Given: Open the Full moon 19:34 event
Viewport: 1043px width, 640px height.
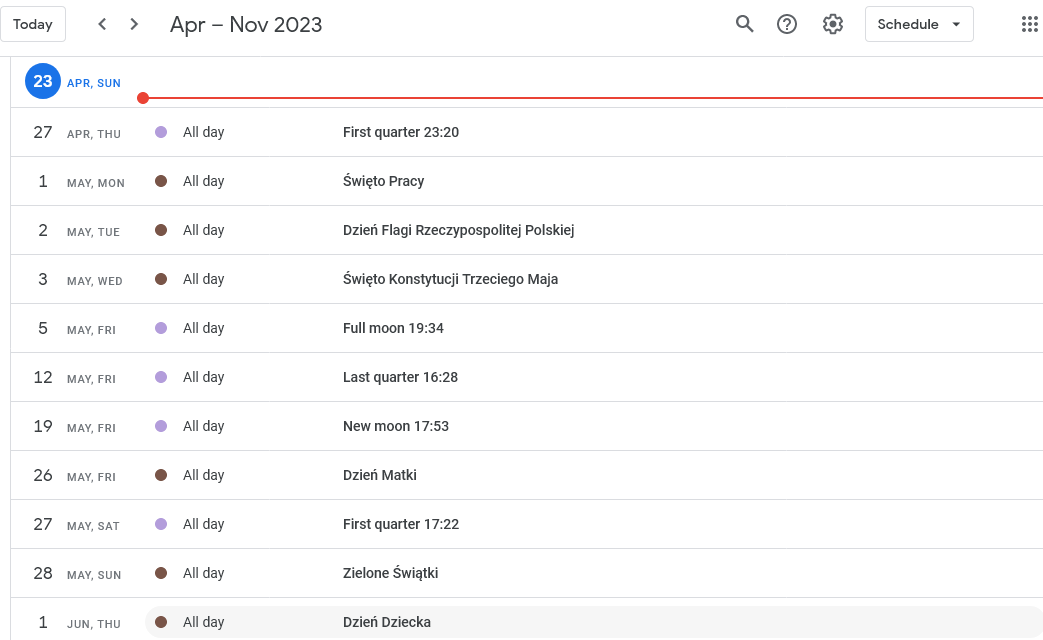Looking at the screenshot, I should click(393, 328).
